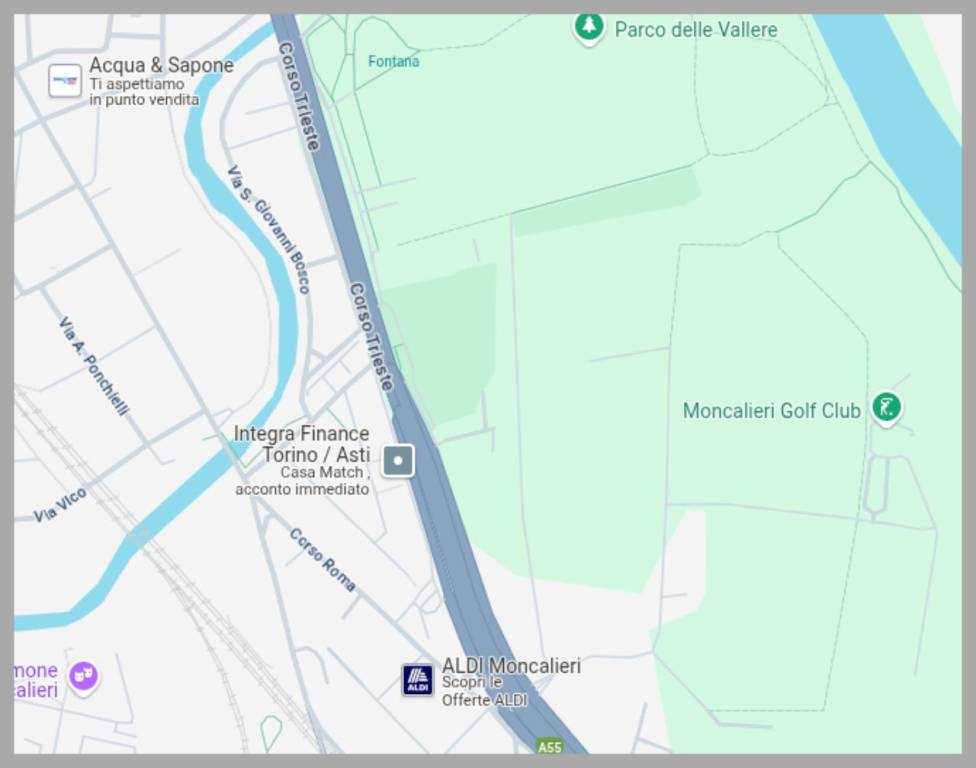Click the ALDI Moncalieri place name
The height and width of the screenshot is (768, 976).
511,665
